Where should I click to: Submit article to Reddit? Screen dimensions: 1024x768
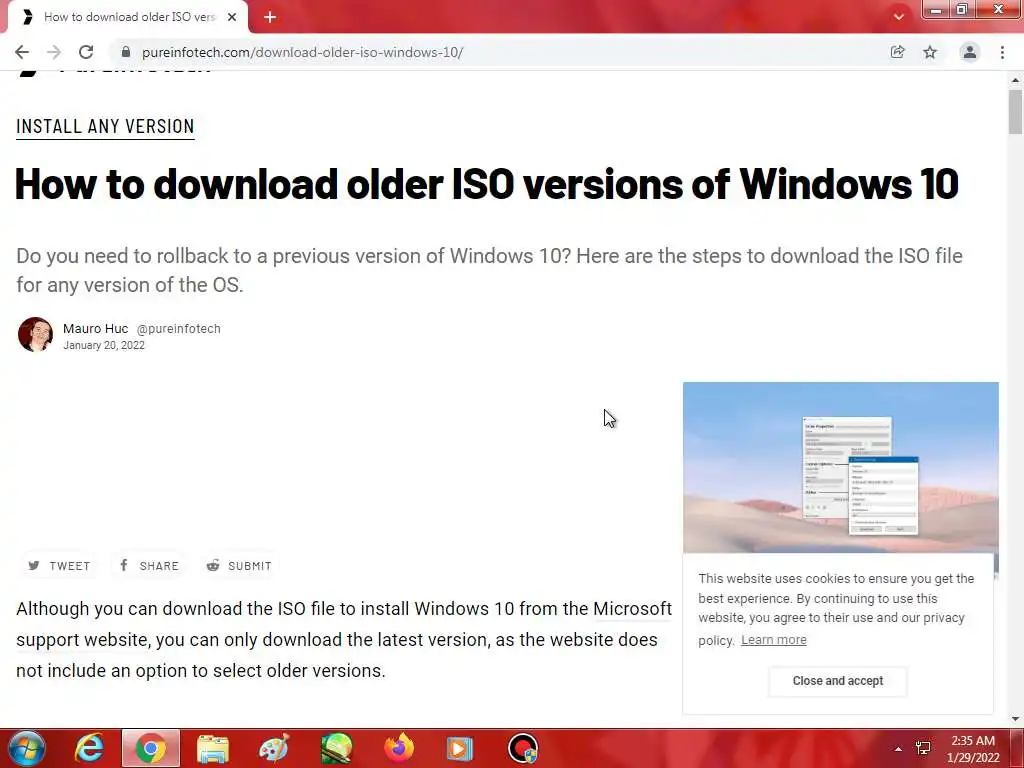coord(239,566)
